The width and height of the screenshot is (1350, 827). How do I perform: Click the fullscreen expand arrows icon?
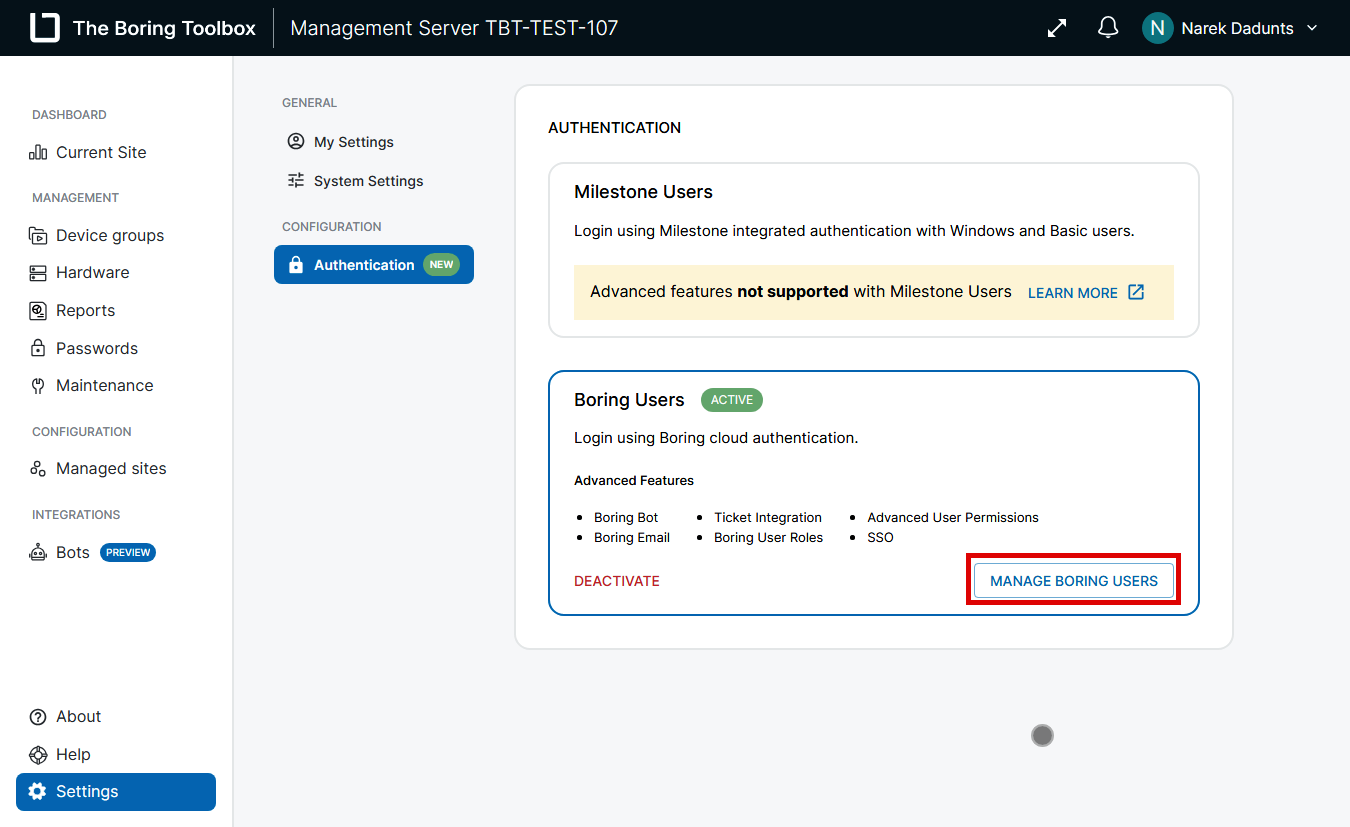click(1057, 28)
